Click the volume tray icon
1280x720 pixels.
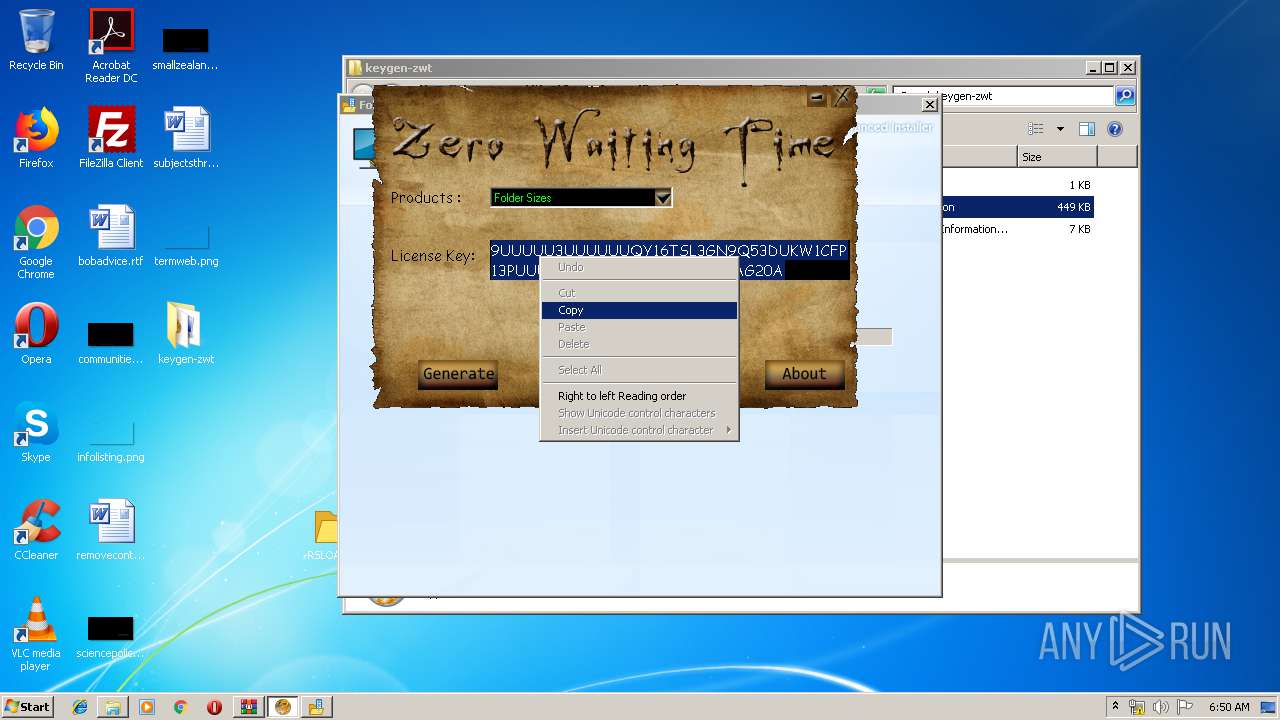[x=1161, y=707]
